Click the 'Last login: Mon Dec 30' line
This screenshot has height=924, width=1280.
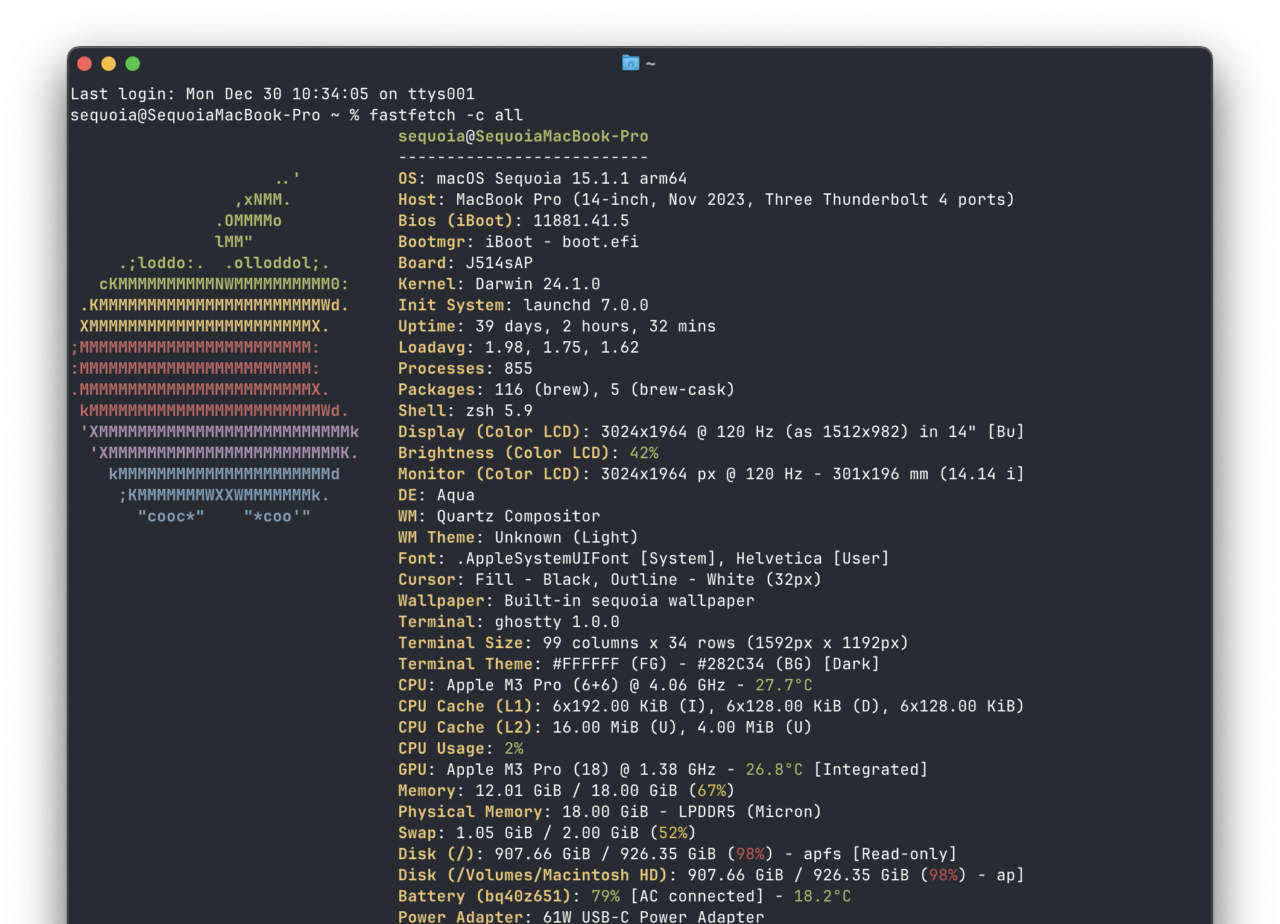point(273,94)
